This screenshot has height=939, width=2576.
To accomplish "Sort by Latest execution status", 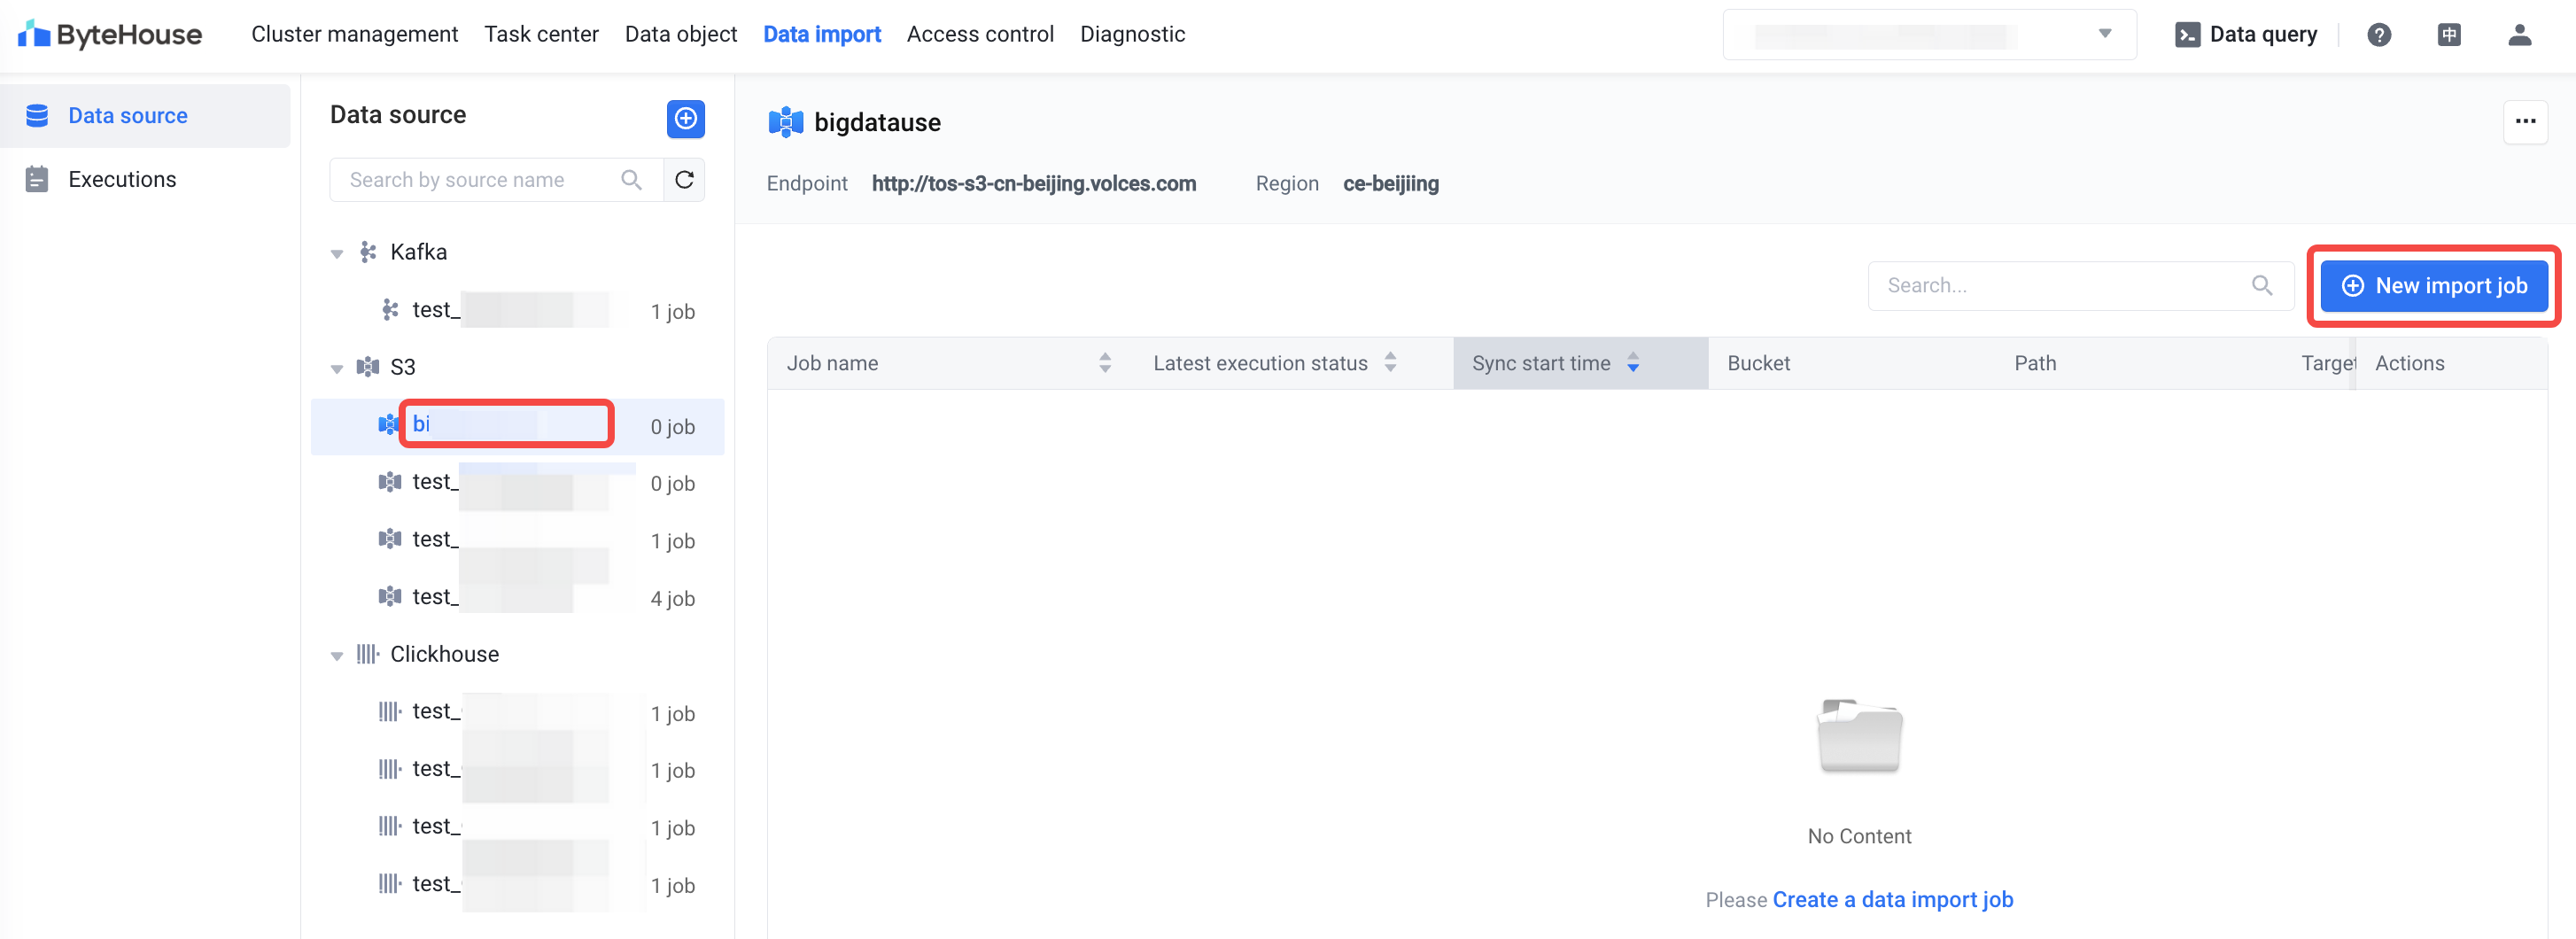I will tap(1389, 363).
